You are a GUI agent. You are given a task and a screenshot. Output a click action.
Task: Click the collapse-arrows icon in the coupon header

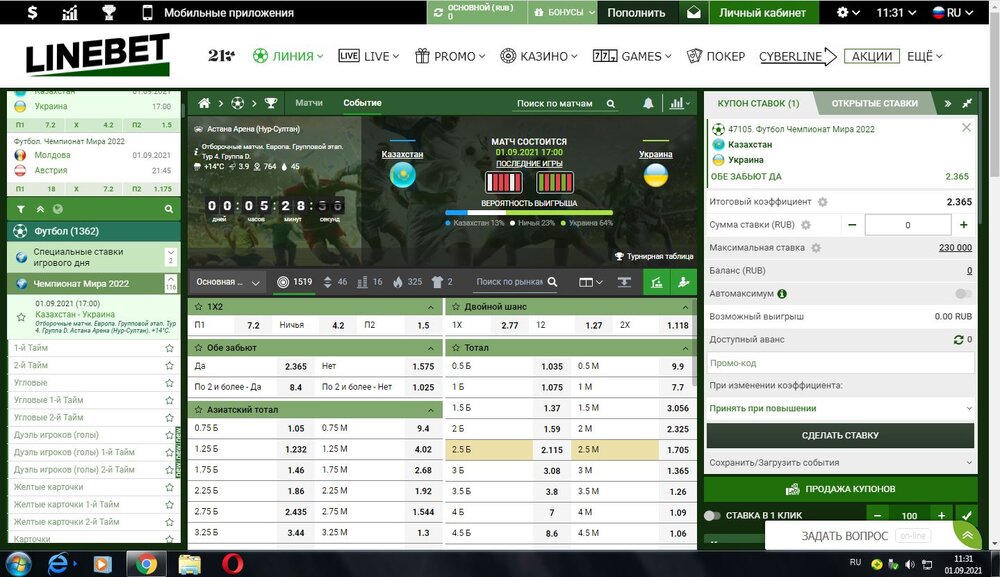click(x=967, y=103)
